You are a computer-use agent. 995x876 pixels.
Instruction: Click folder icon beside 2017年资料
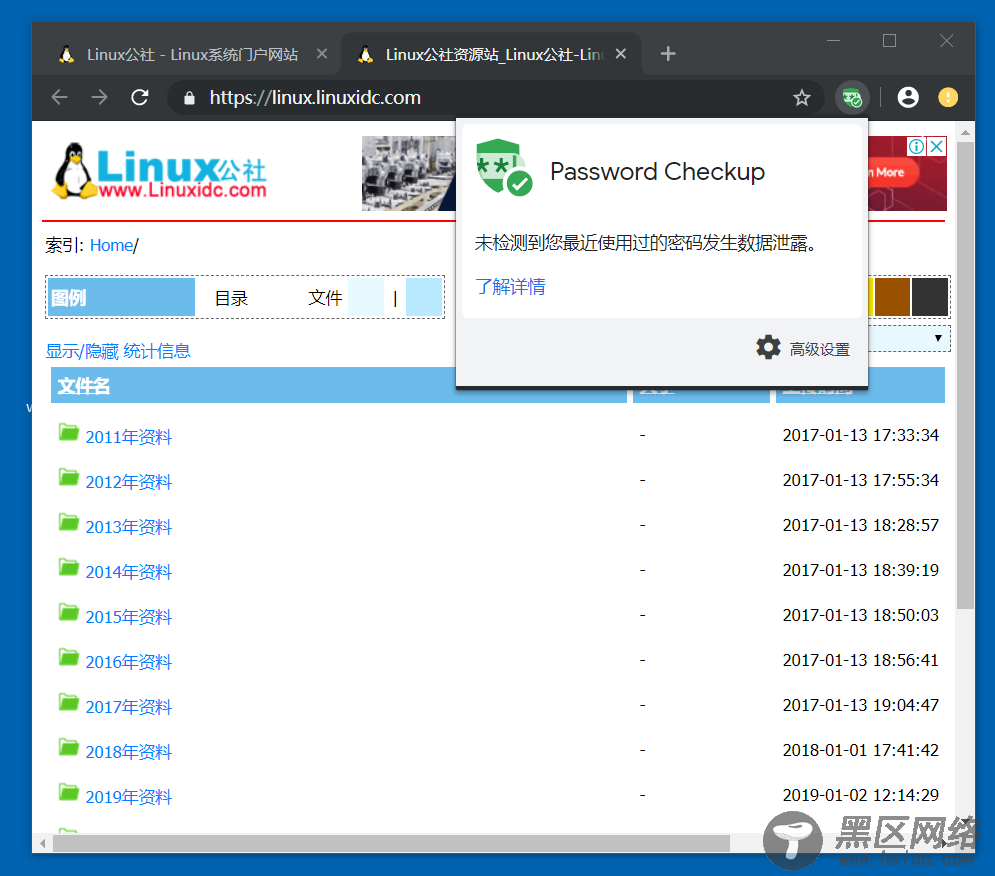[69, 703]
